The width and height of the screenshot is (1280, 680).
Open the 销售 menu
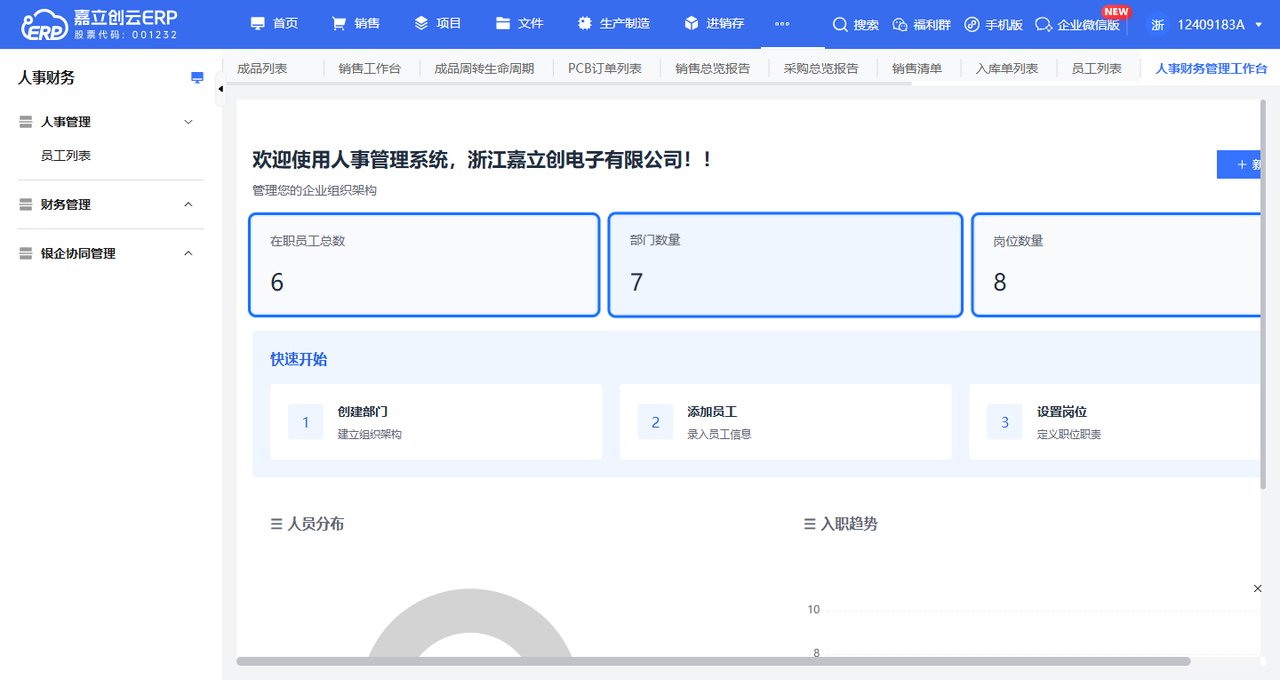tap(355, 23)
